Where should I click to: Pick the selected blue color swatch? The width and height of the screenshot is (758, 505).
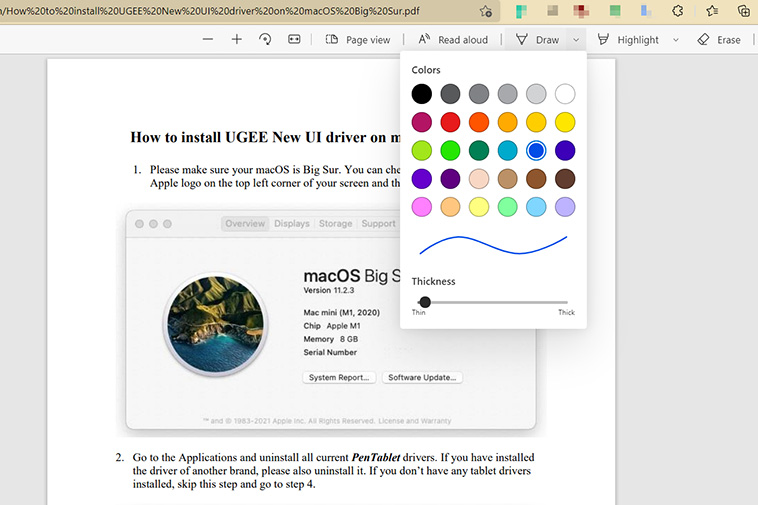pyautogui.click(x=536, y=151)
